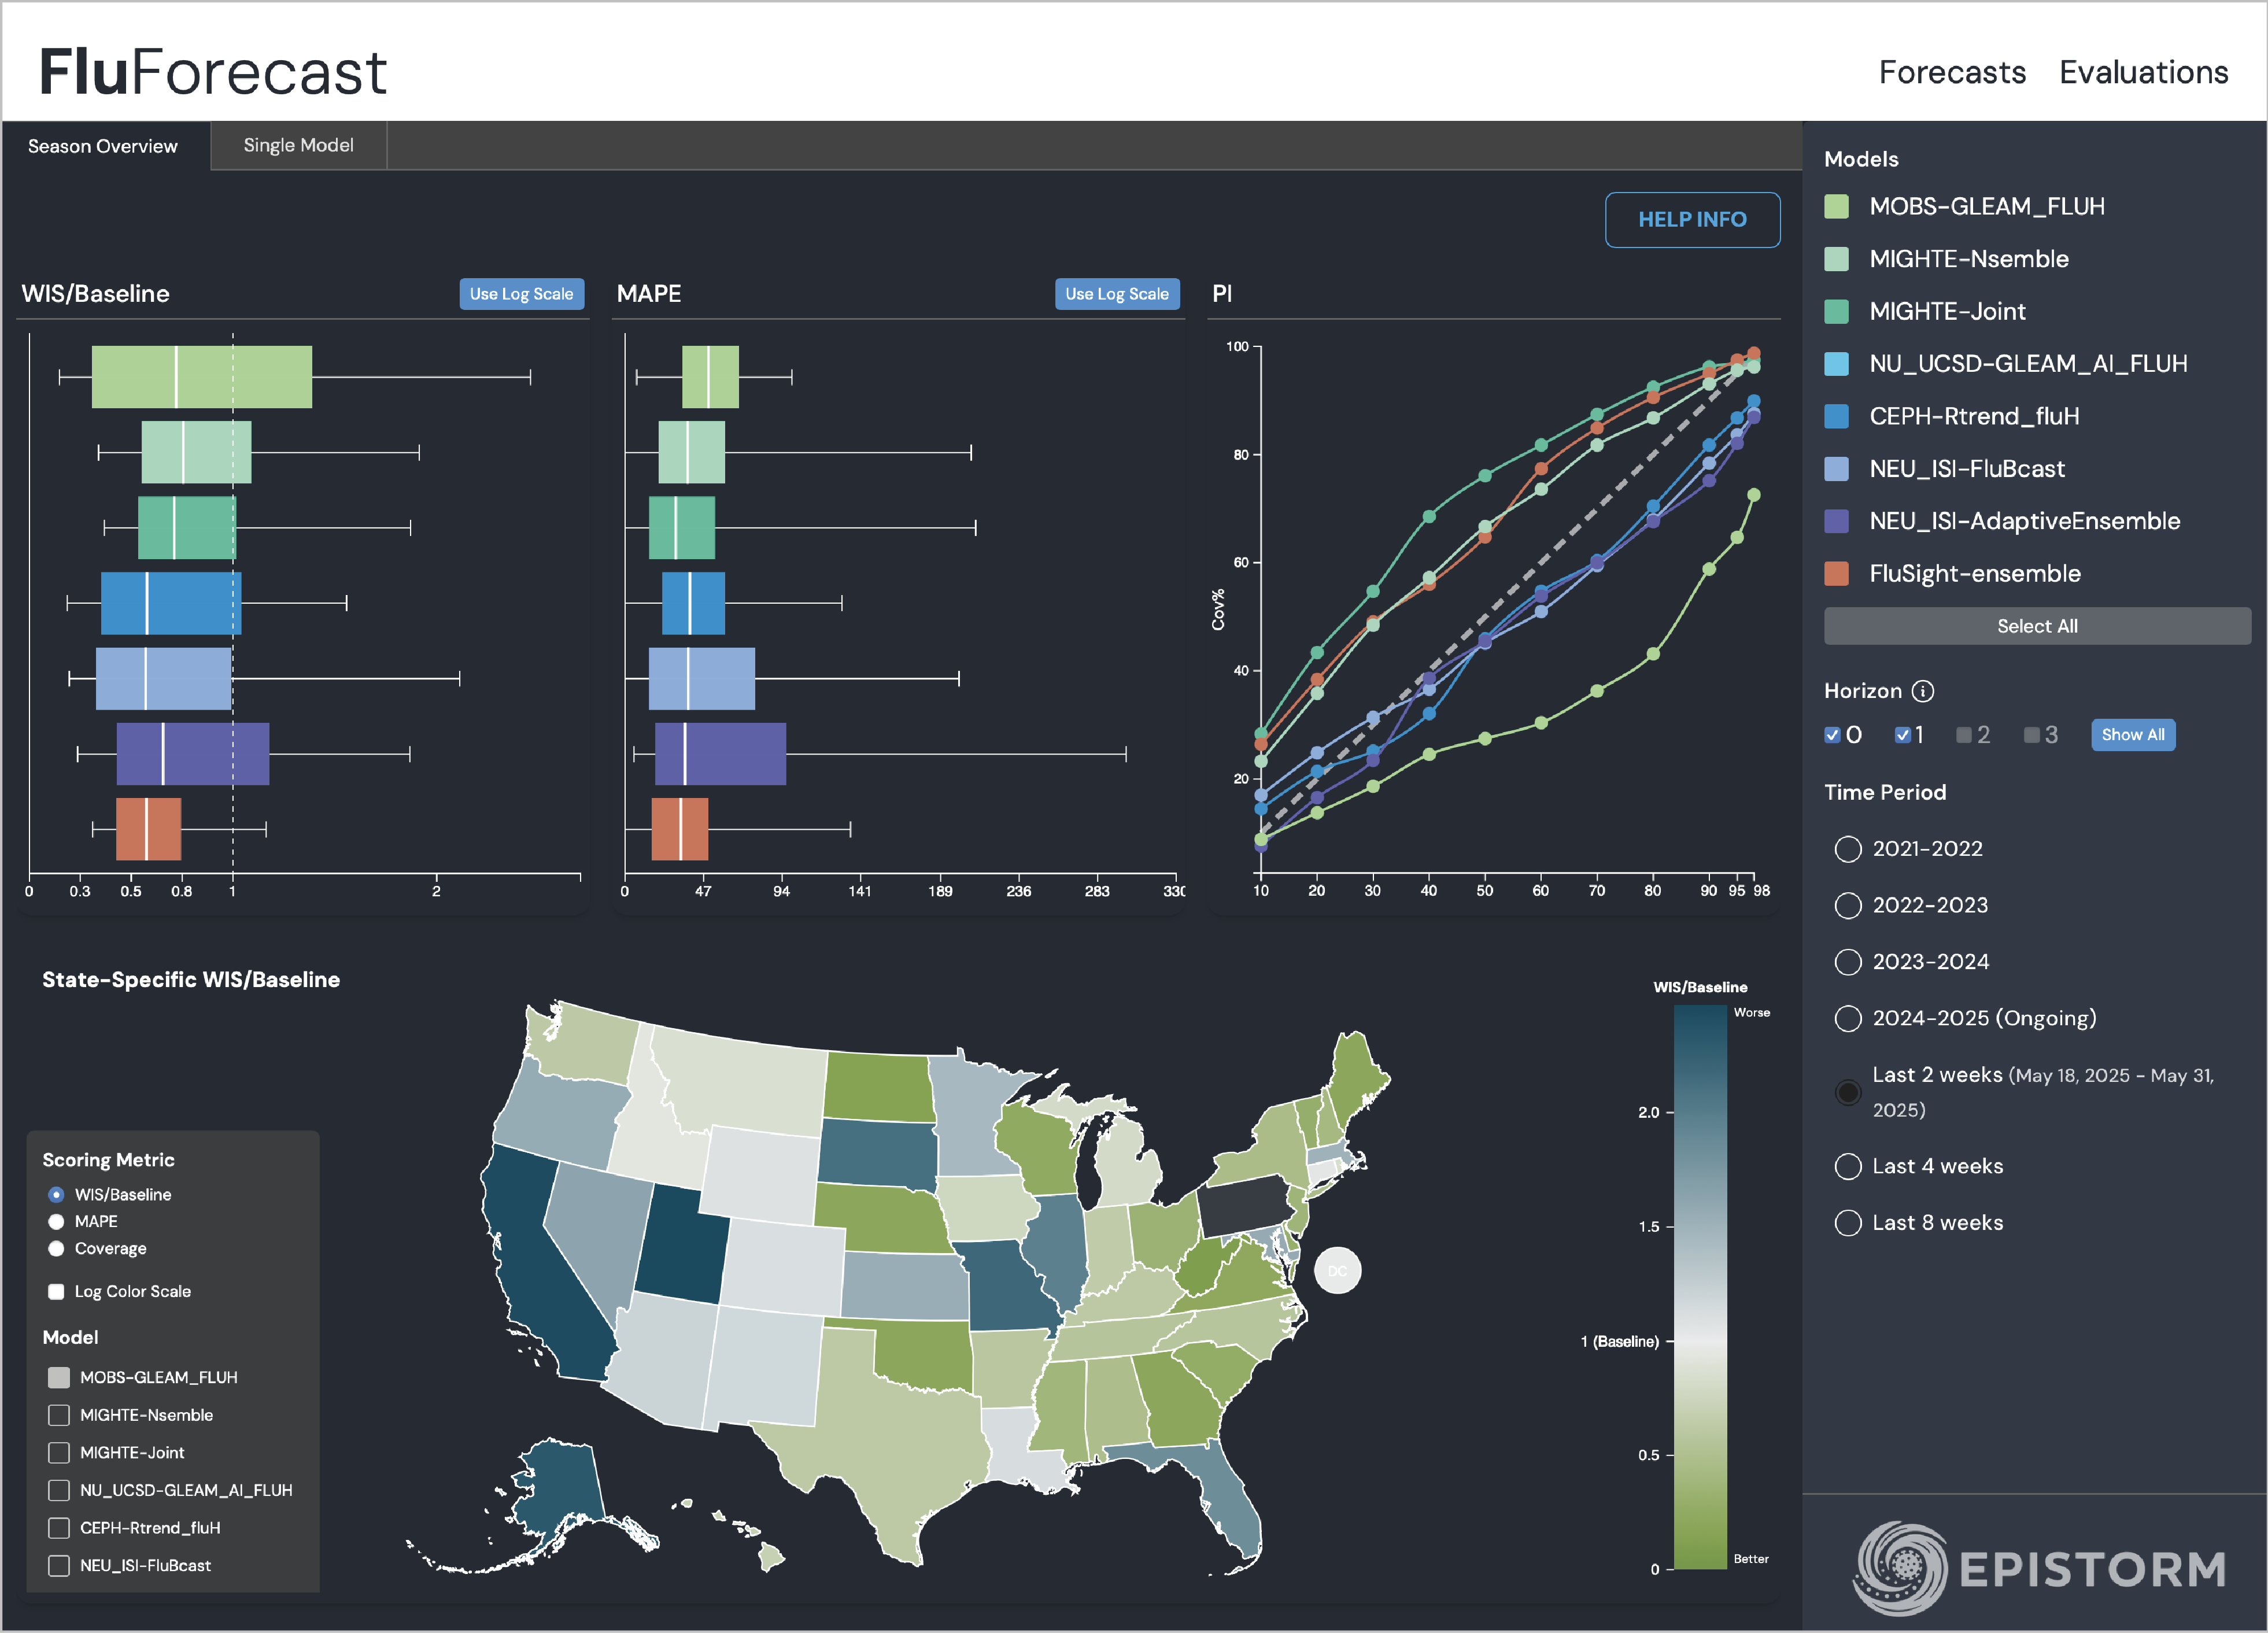Click Select All models button
2268x1633 pixels.
(x=2037, y=626)
